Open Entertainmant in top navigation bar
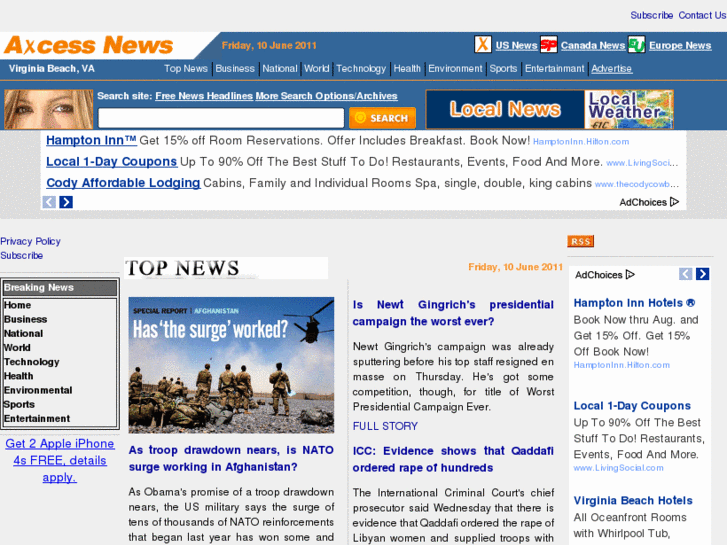Image resolution: width=727 pixels, height=545 pixels. click(x=555, y=69)
